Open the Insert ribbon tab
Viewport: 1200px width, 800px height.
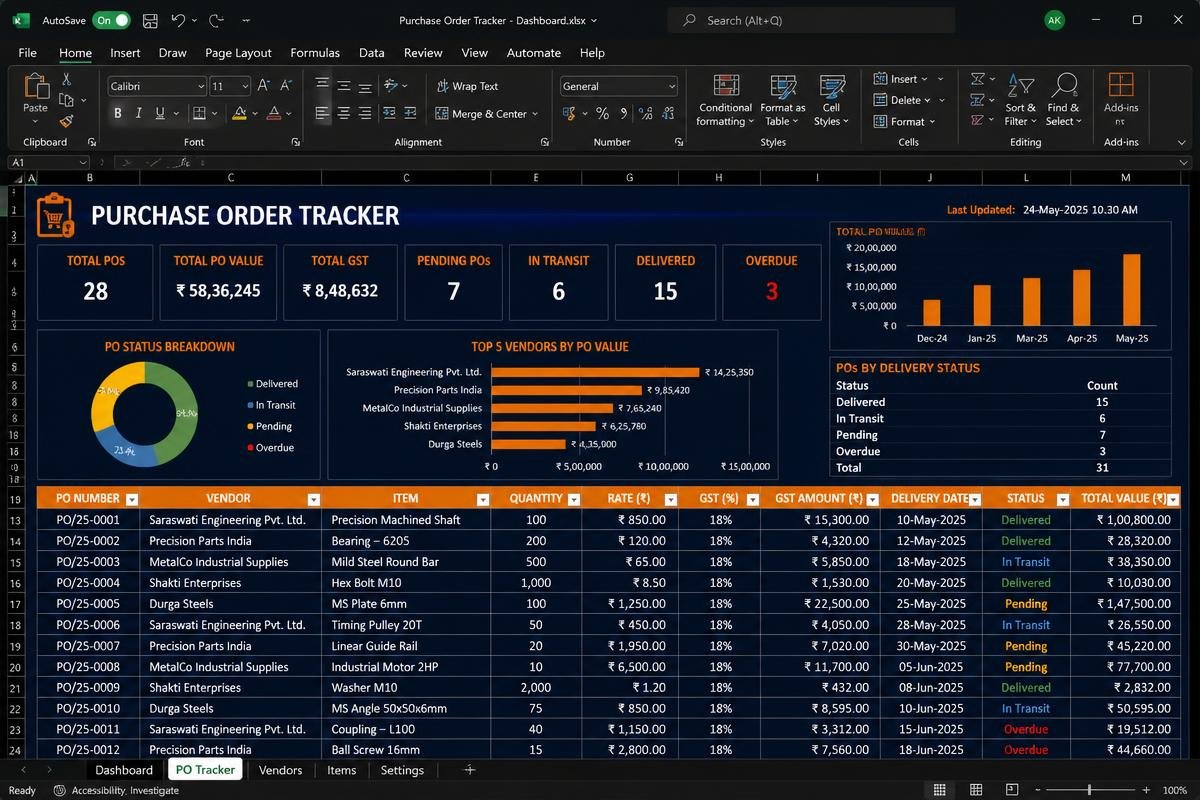125,53
